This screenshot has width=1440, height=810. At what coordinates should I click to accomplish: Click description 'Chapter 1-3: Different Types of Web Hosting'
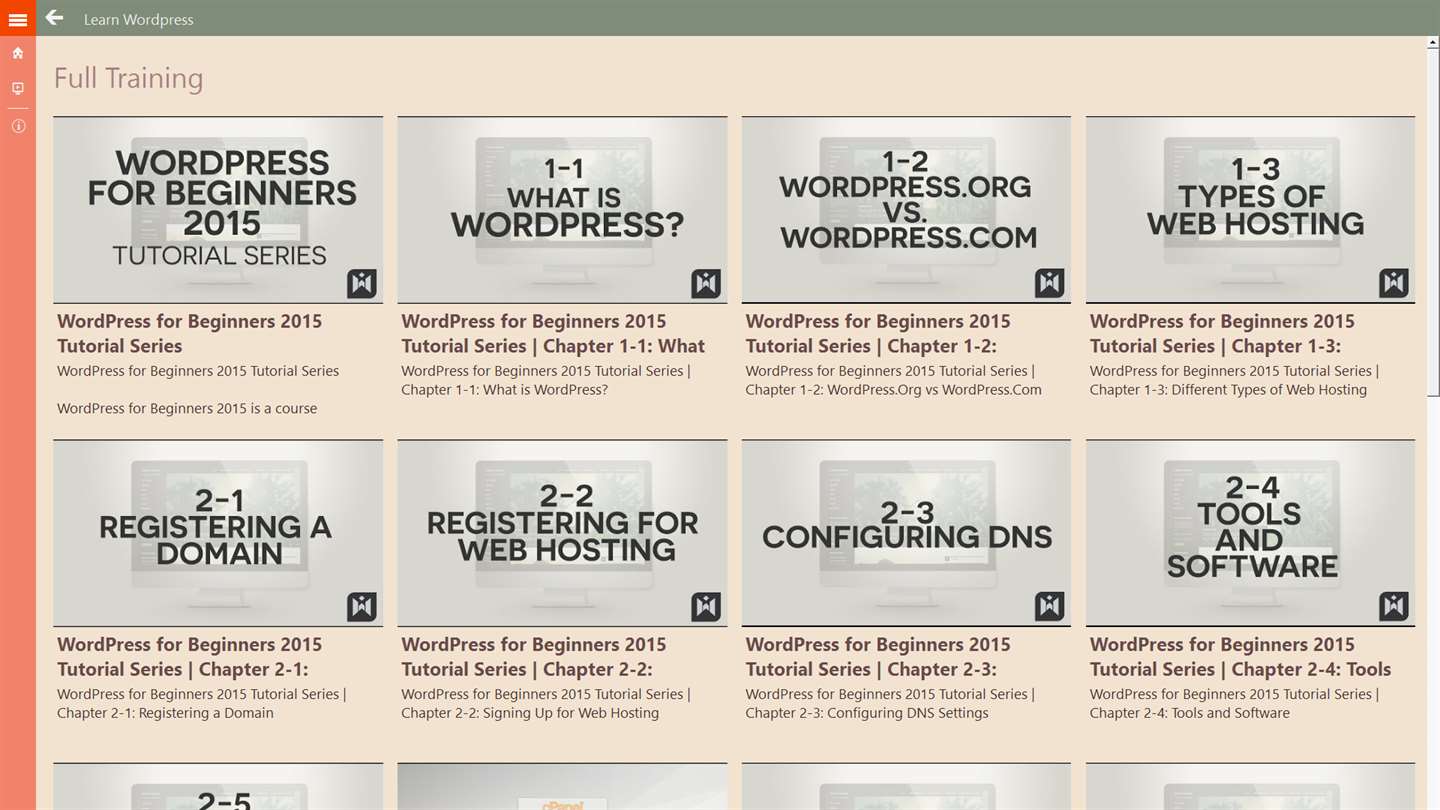click(x=1228, y=390)
